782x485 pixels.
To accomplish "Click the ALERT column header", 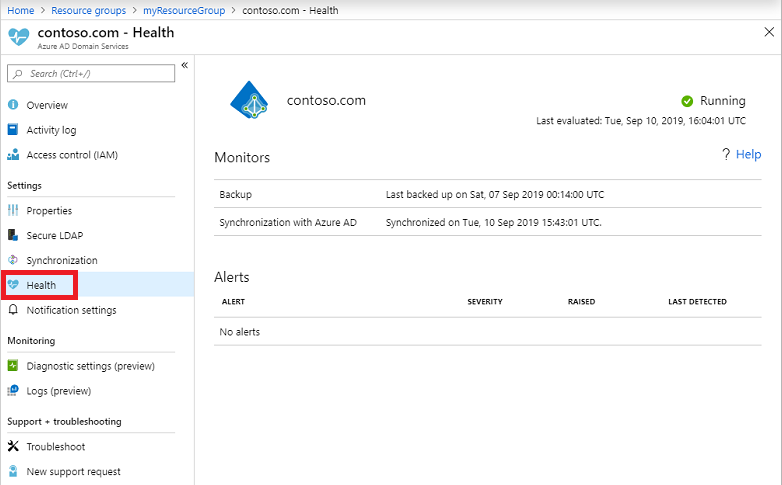I will [x=233, y=301].
